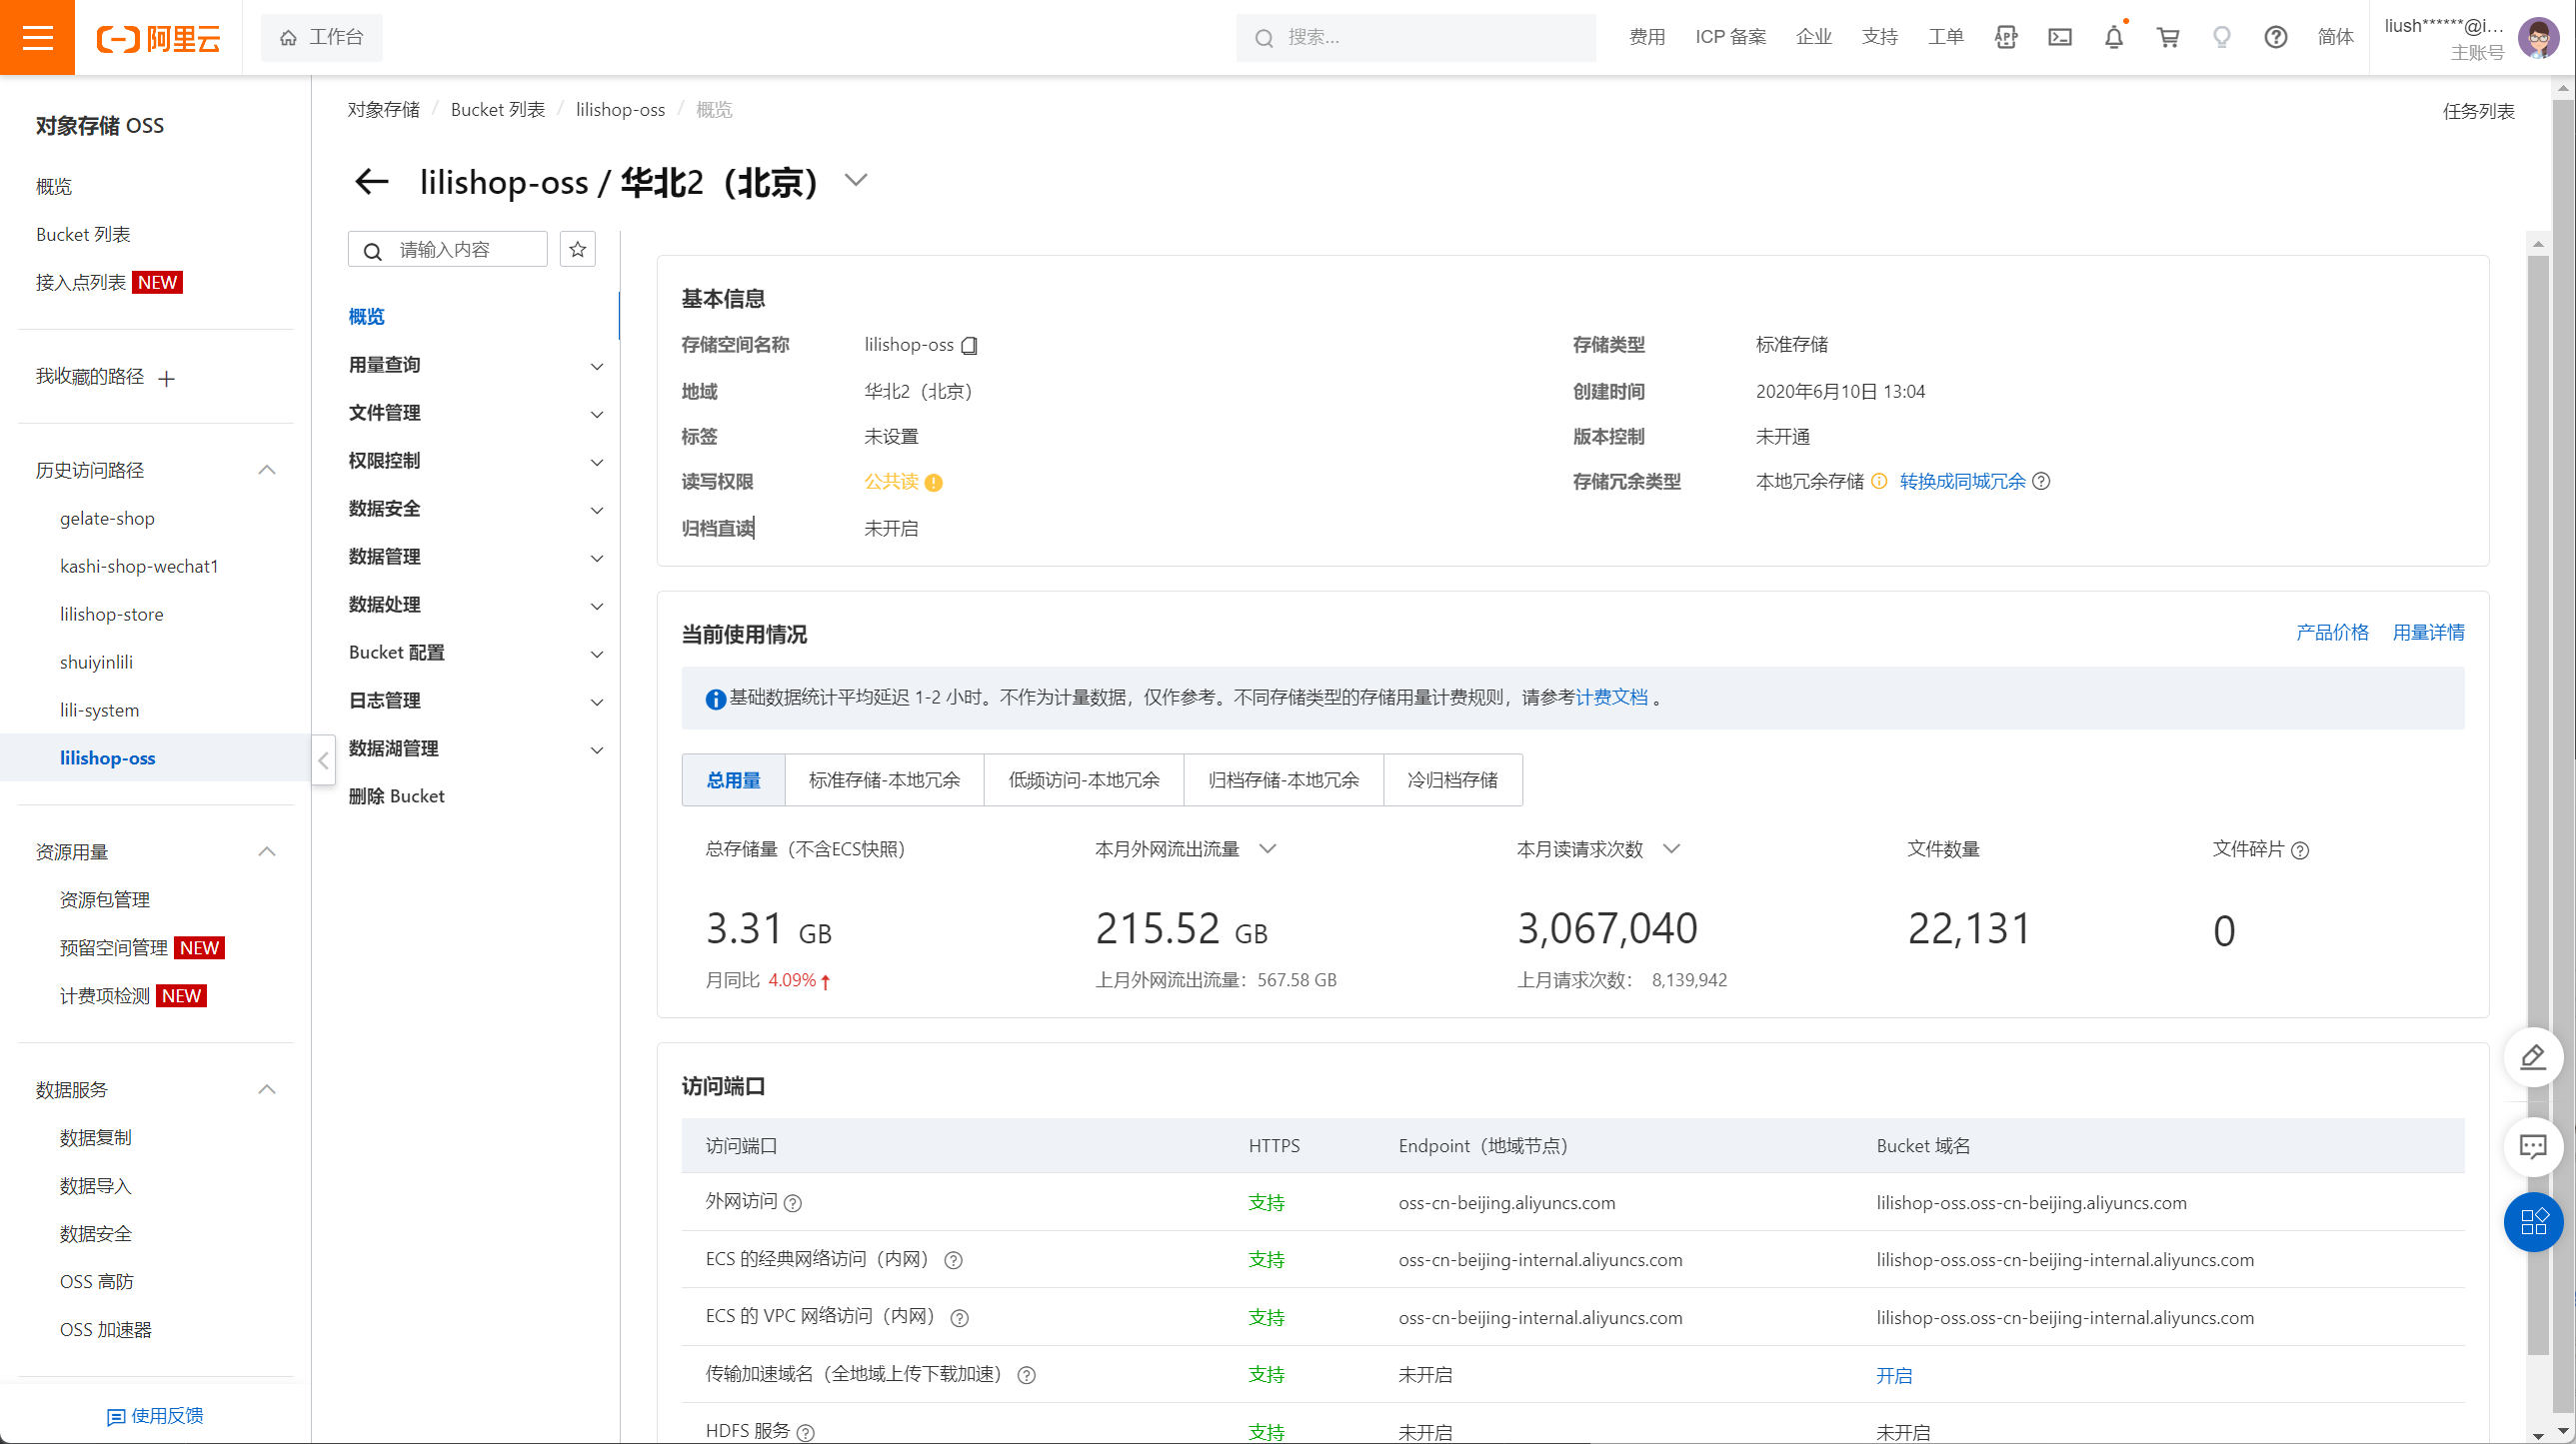Open the hamburger main menu
The image size is (2576, 1444).
(37, 37)
